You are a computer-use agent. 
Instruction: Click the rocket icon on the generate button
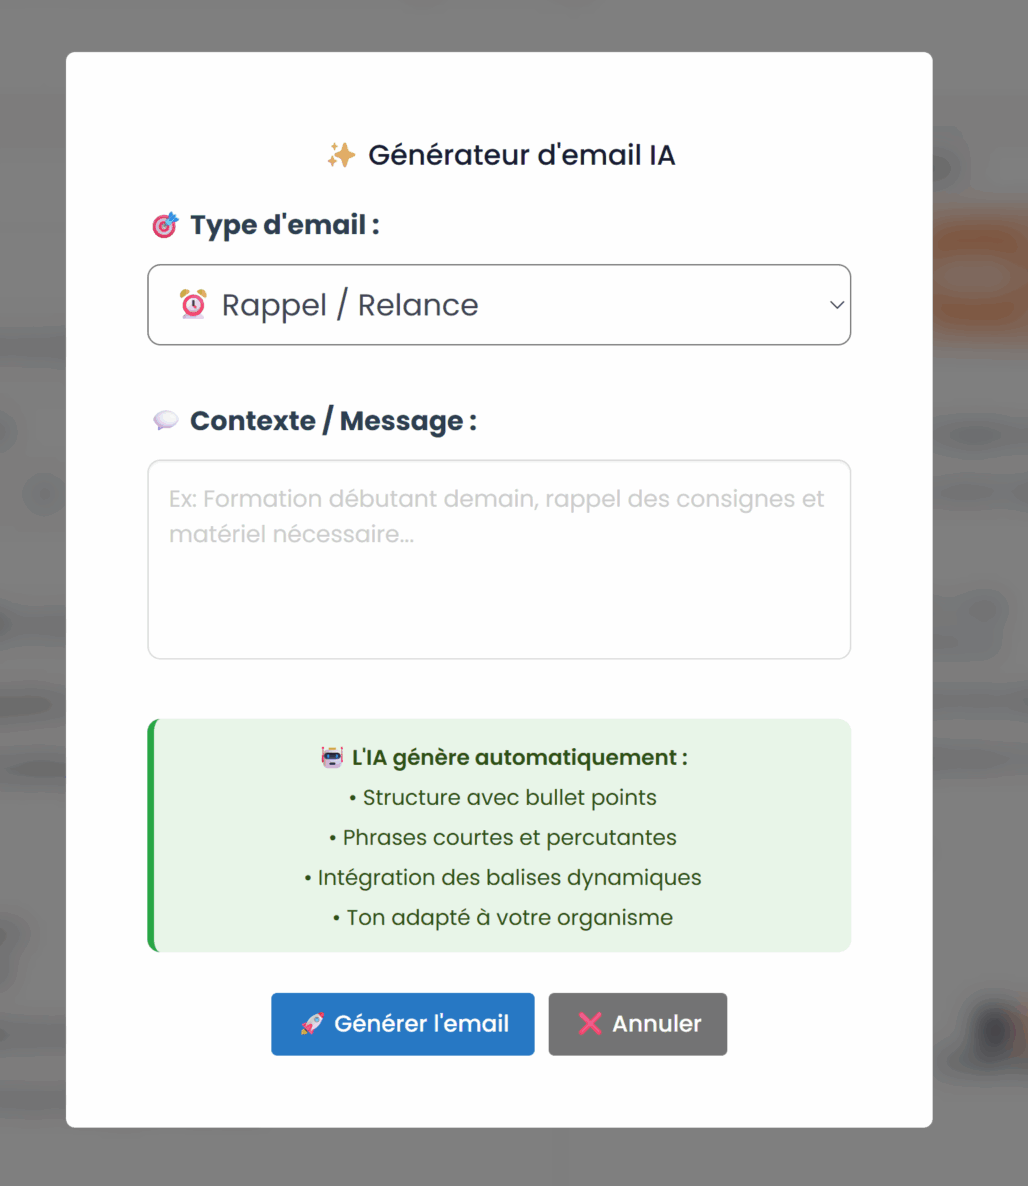tap(312, 1024)
